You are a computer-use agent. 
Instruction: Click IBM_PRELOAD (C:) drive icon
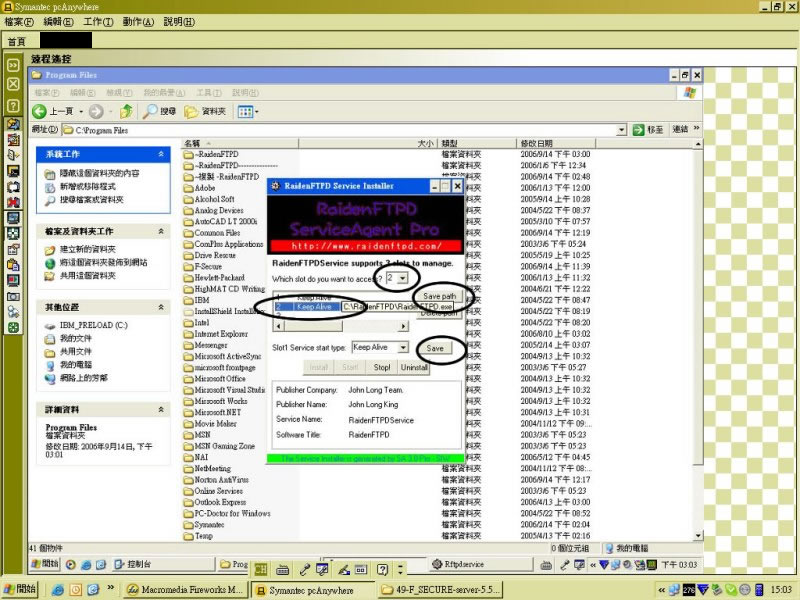click(49, 326)
